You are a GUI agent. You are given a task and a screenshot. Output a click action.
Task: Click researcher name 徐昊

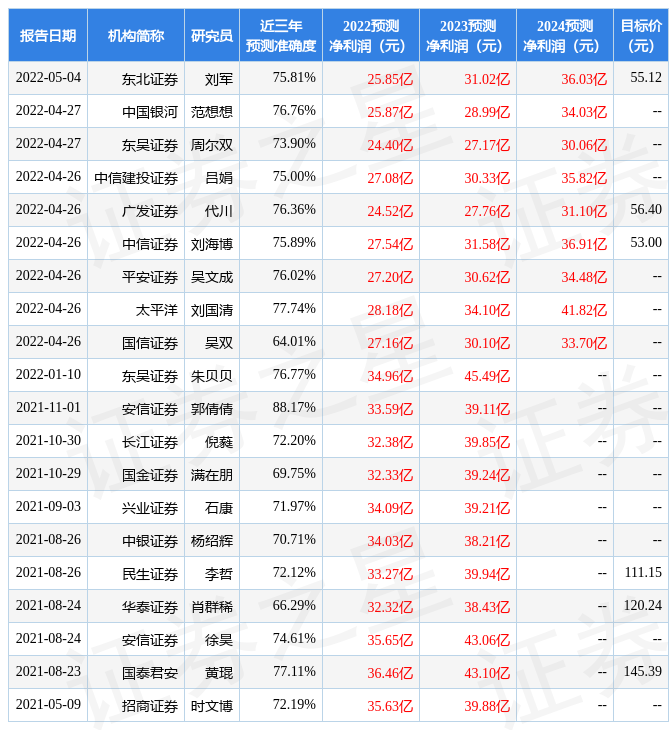[219, 641]
